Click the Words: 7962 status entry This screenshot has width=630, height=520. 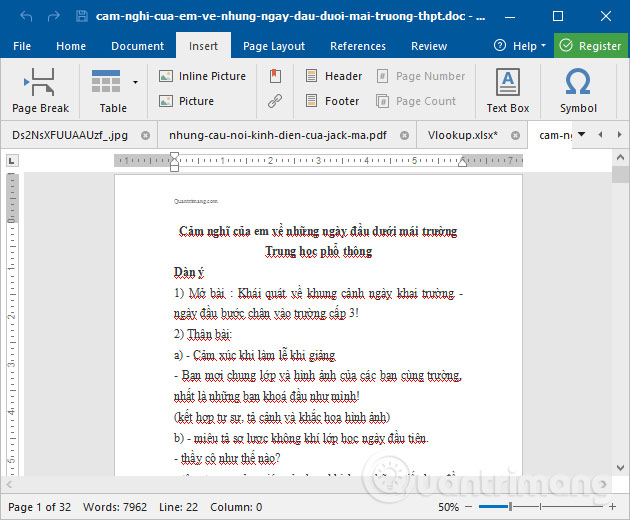tap(115, 507)
